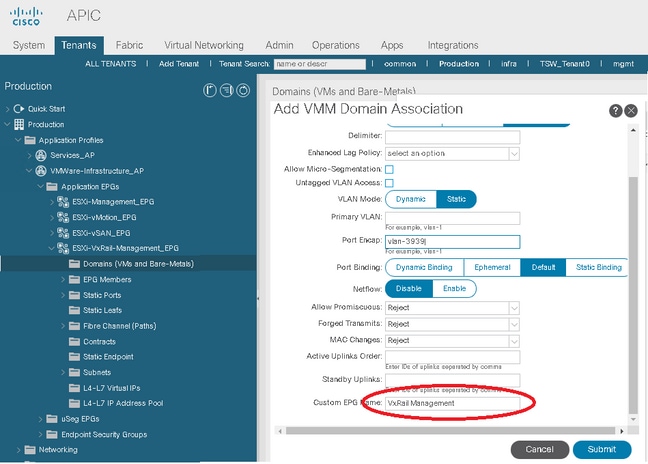Set Netflow to Enable
Image resolution: width=648 pixels, height=464 pixels.
(455, 288)
